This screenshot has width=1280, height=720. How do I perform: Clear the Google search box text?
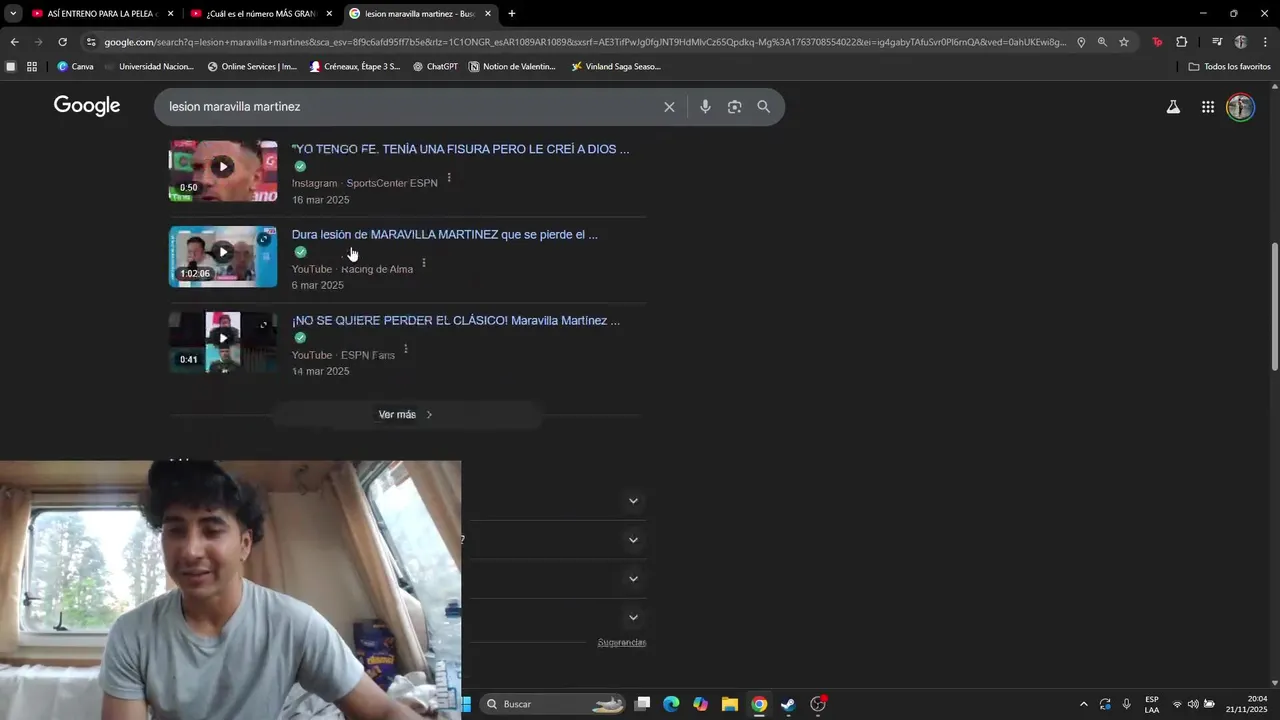[669, 107]
